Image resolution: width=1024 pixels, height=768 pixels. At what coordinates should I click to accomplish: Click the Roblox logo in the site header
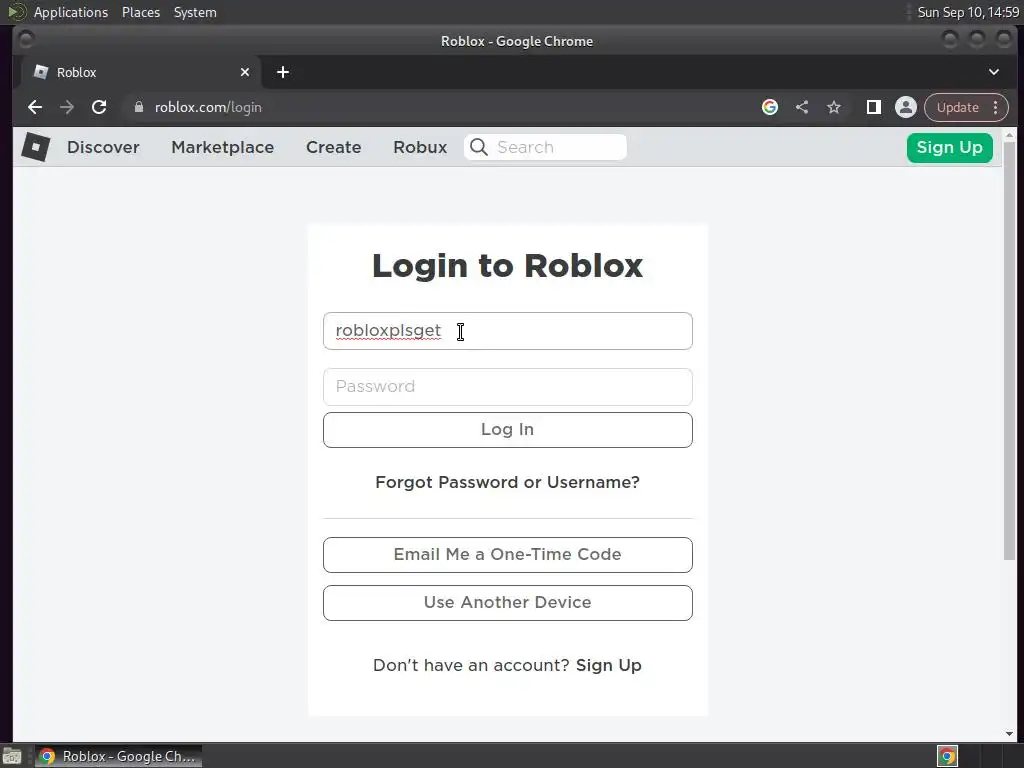tap(35, 146)
